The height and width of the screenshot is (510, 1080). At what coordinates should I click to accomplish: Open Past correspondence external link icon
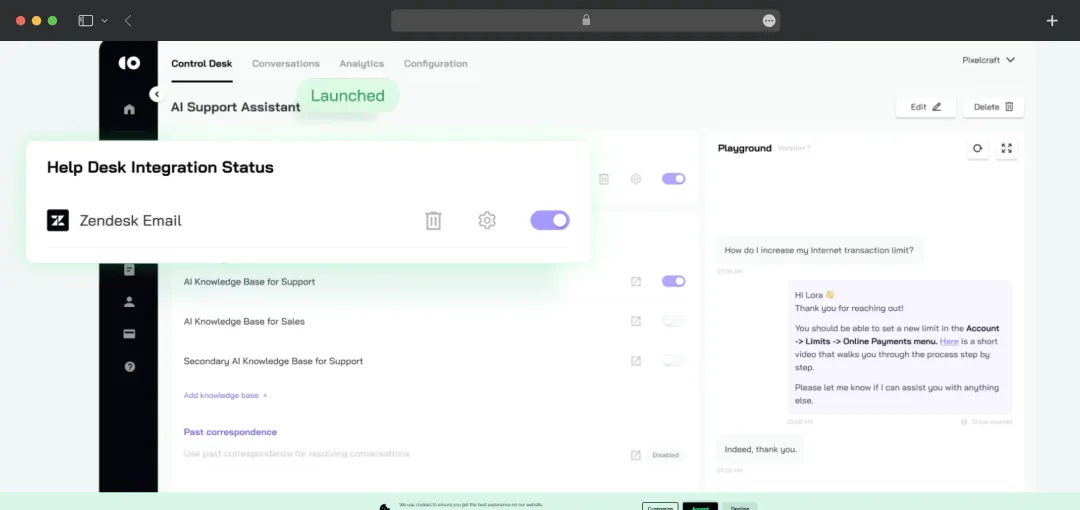click(x=636, y=455)
